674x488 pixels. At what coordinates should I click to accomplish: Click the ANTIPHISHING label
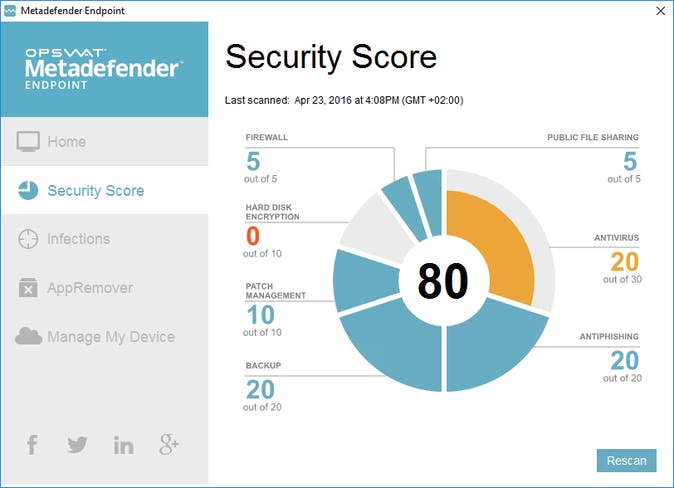point(609,336)
